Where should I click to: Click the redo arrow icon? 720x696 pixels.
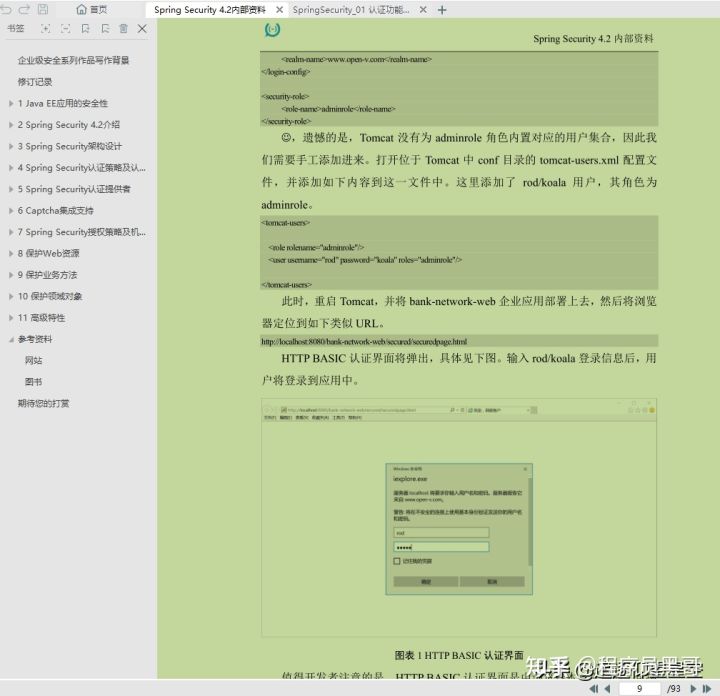(24, 9)
